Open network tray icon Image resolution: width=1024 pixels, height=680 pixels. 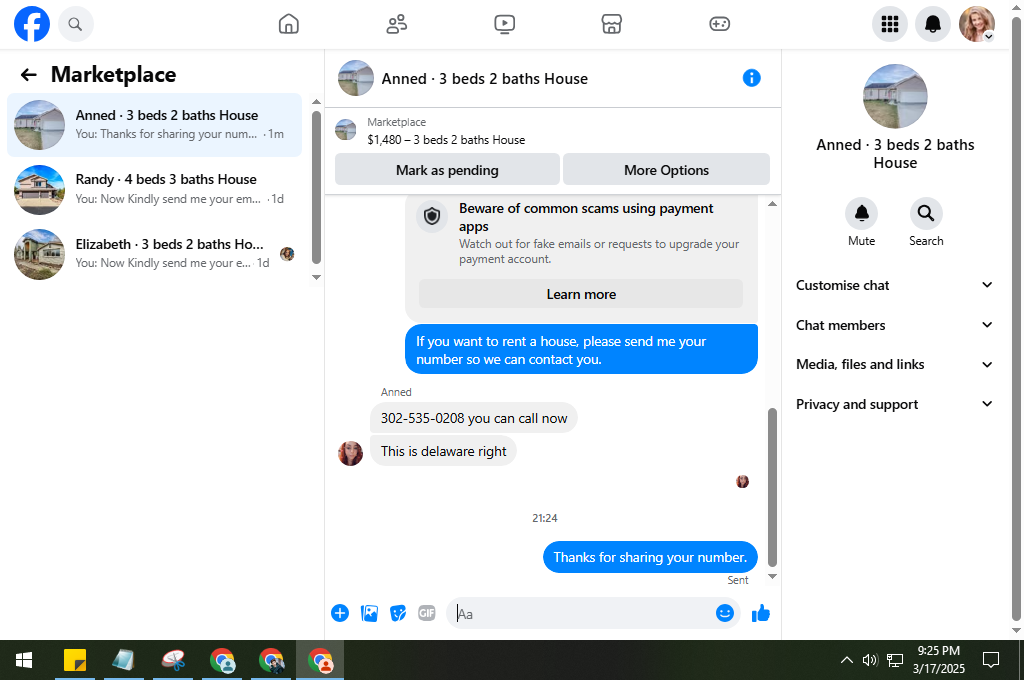pos(894,660)
